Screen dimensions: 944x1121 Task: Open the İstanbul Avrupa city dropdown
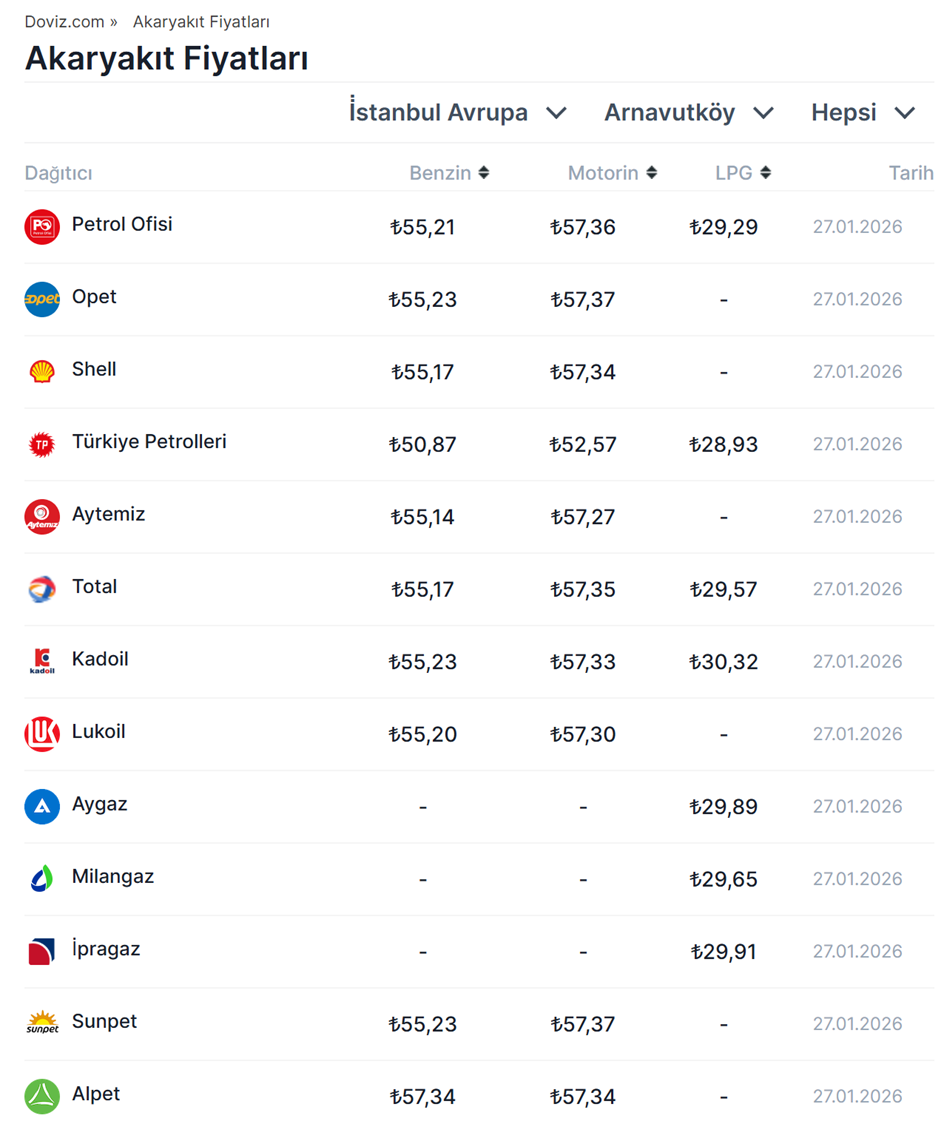pos(458,113)
